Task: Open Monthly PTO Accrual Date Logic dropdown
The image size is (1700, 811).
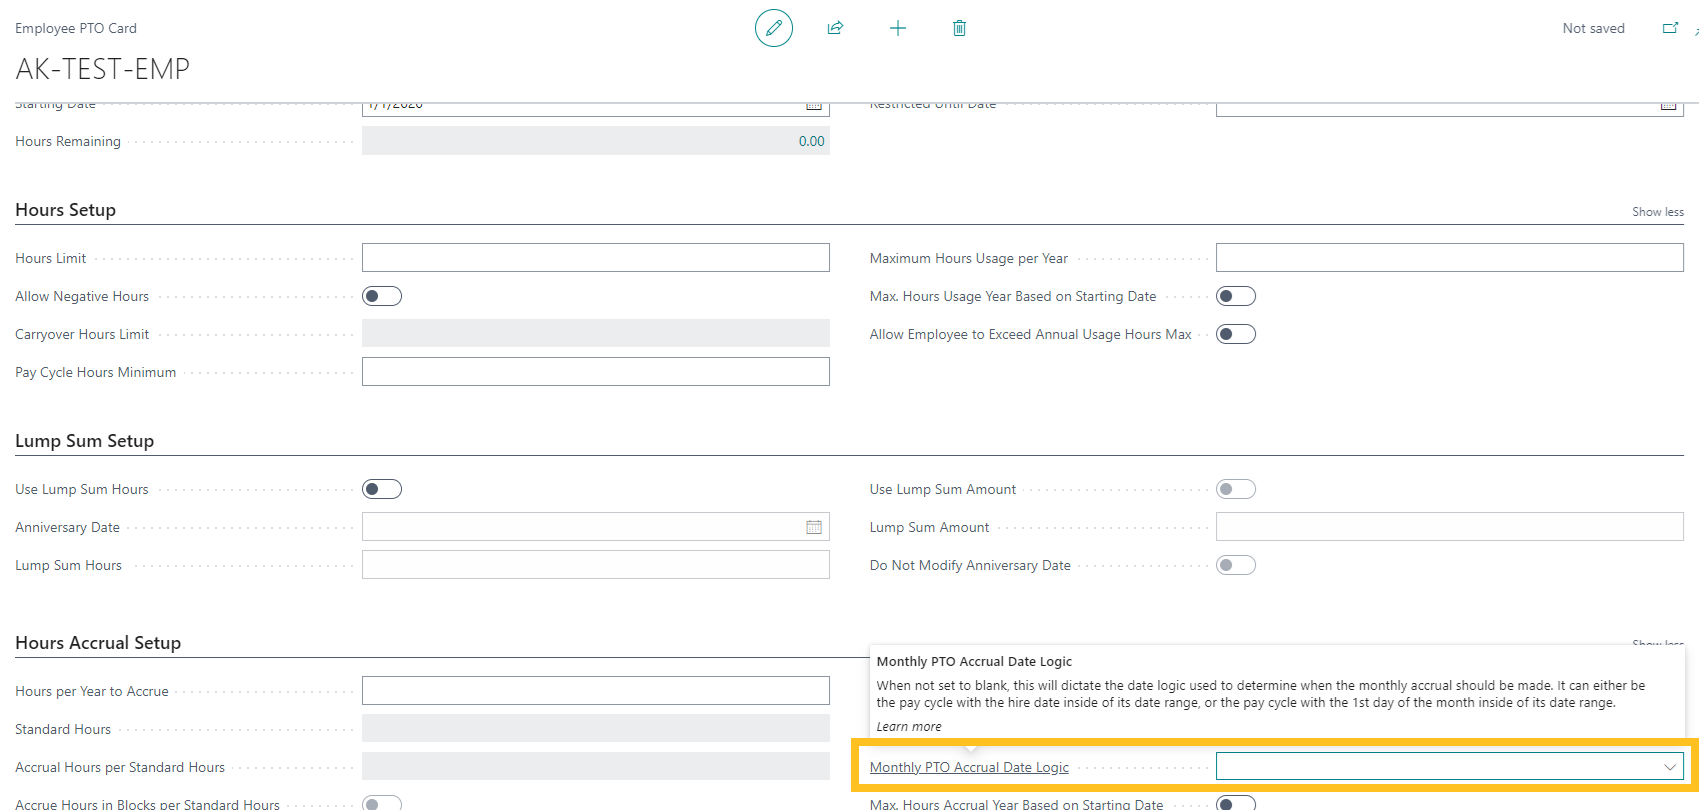Action: (1669, 767)
